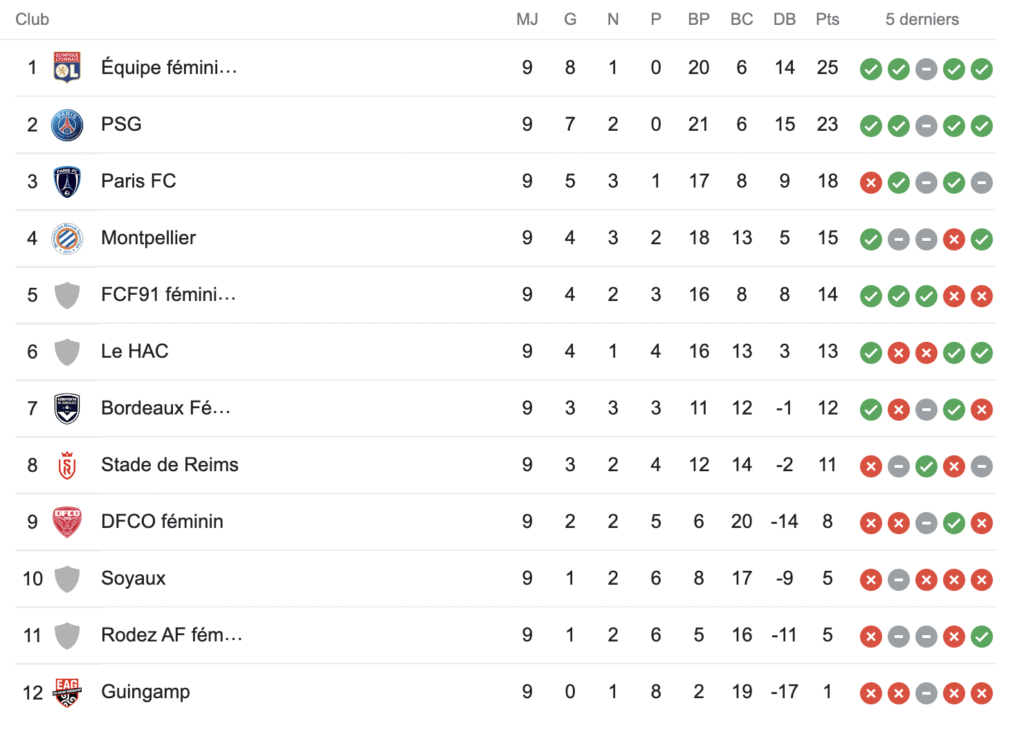Click the Olympique Lyonnais club logo
This screenshot has height=739, width=1024.
(x=67, y=67)
